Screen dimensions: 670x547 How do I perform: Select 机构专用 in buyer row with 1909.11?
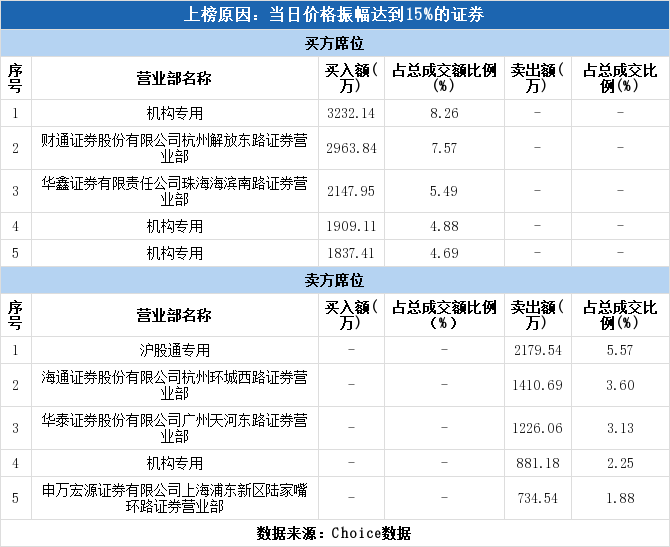[175, 226]
